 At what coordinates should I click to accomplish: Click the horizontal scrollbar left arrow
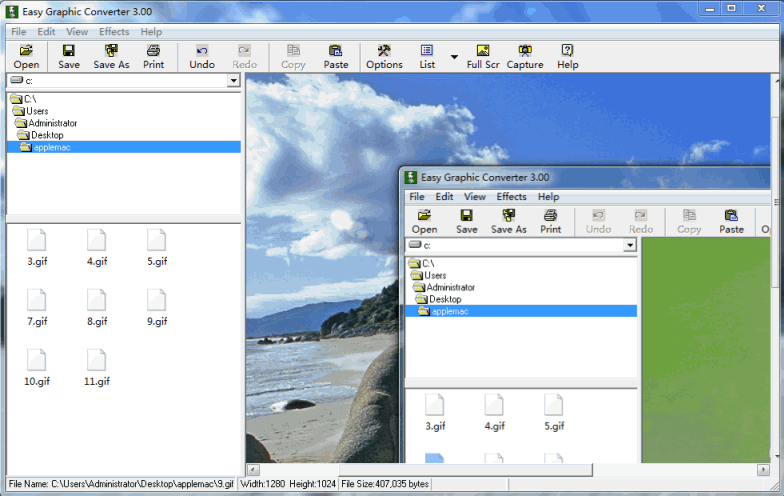point(253,470)
